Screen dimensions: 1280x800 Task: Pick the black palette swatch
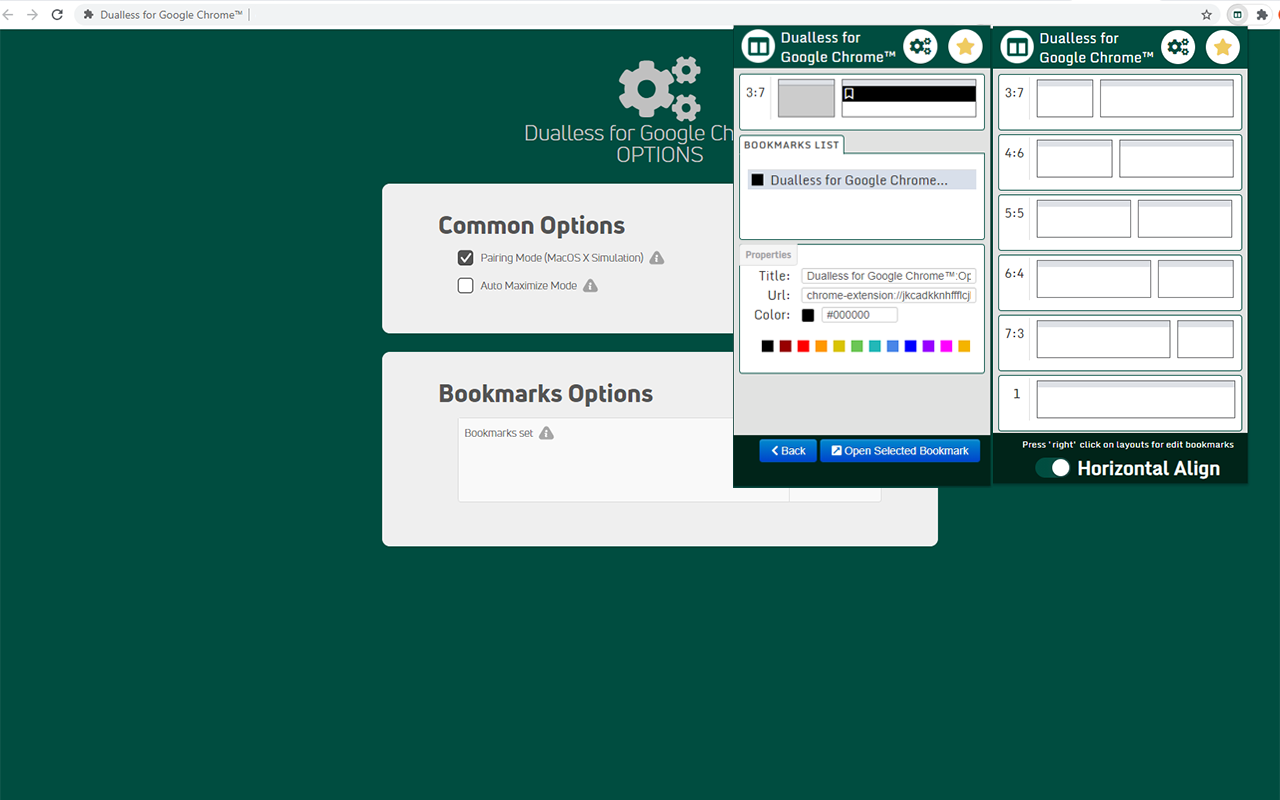coord(768,346)
